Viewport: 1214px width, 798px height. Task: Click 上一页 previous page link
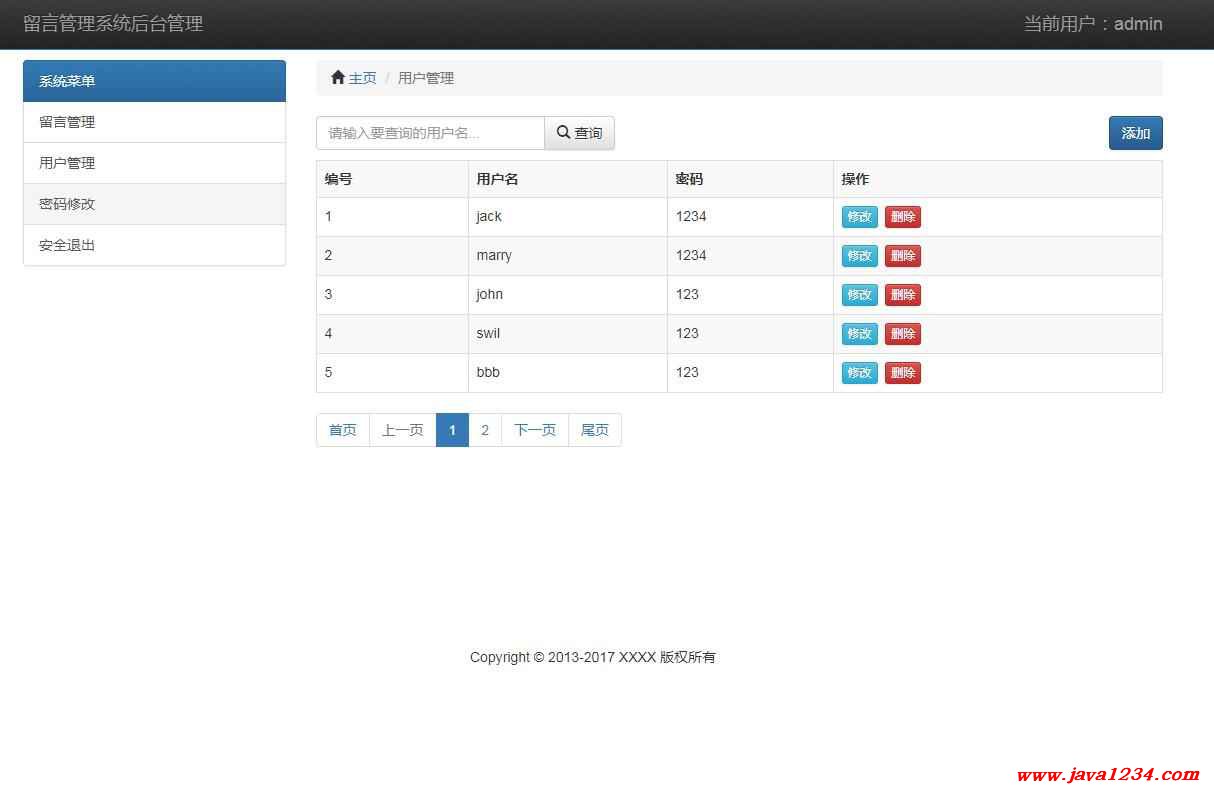point(403,430)
